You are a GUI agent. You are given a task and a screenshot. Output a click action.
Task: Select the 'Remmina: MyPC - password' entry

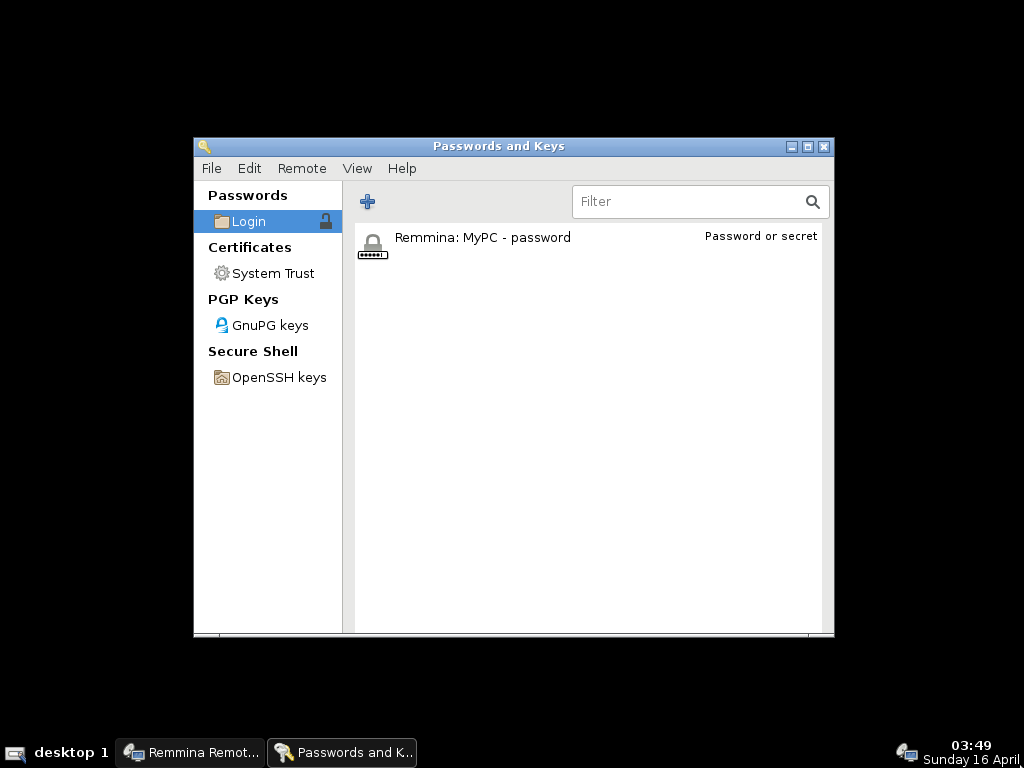pos(588,246)
